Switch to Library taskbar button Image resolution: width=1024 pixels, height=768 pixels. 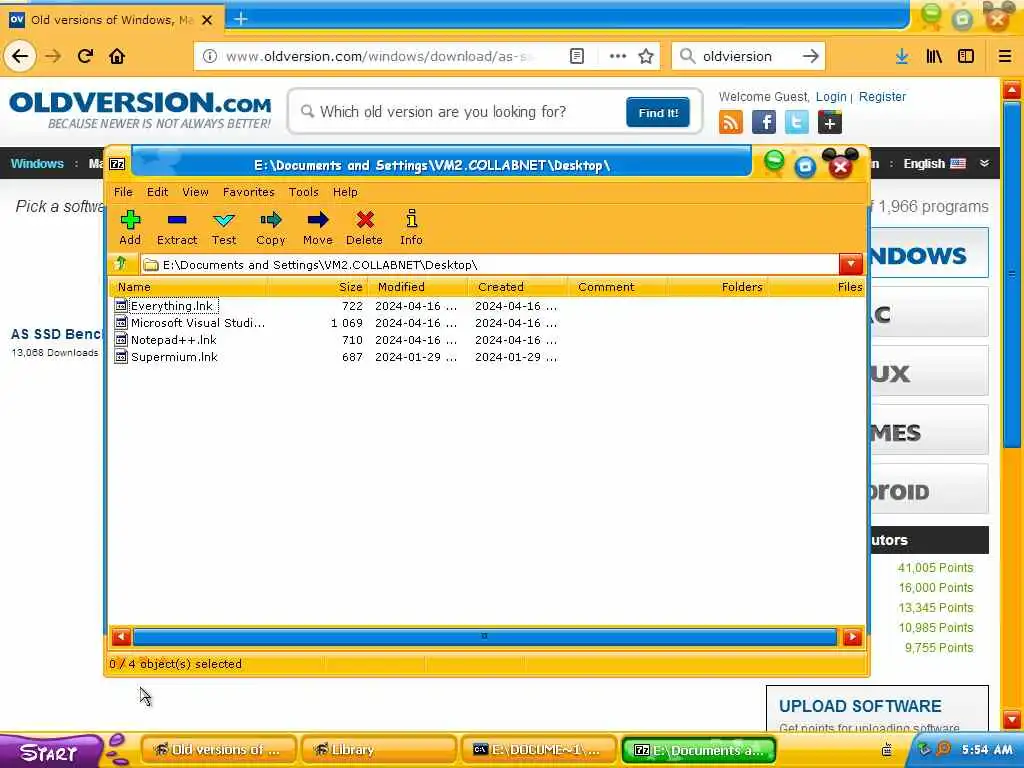click(380, 750)
